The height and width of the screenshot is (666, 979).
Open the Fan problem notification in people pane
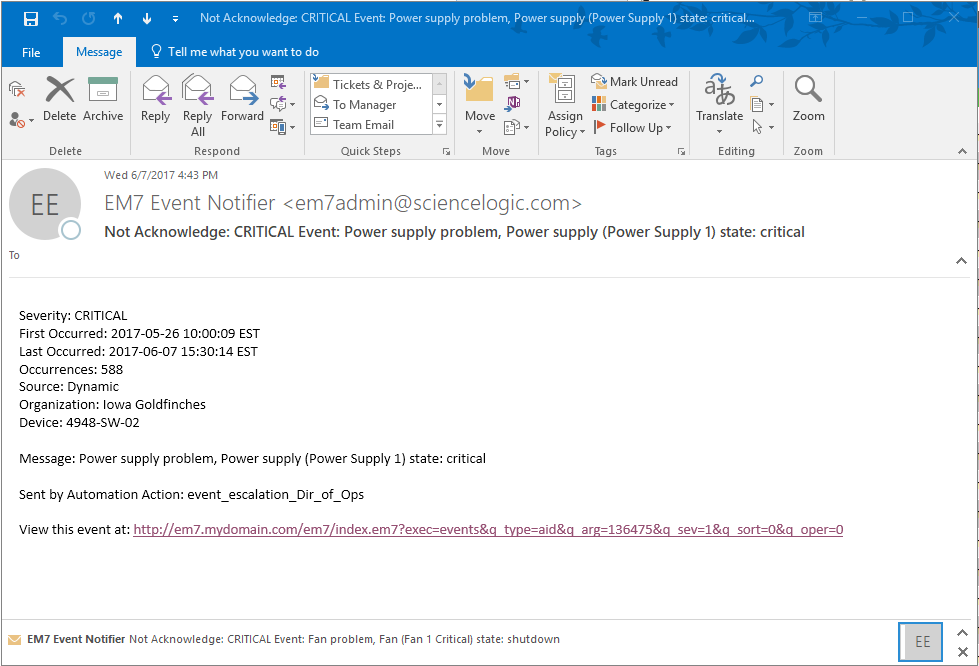344,639
